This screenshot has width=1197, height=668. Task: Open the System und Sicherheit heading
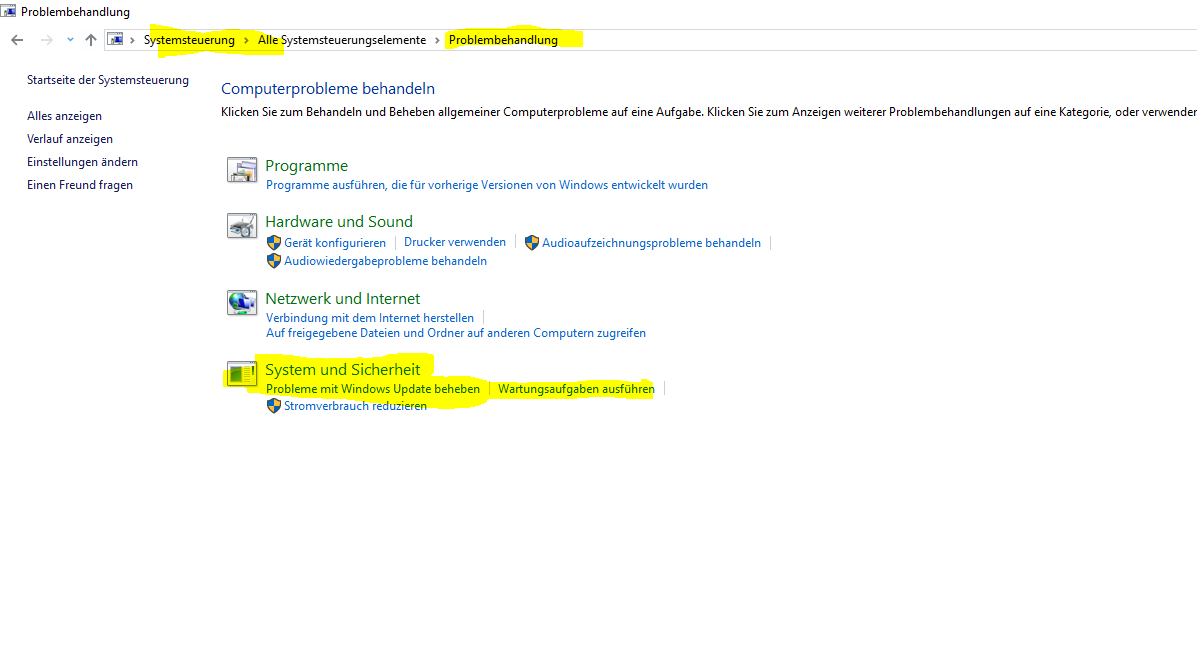click(343, 369)
